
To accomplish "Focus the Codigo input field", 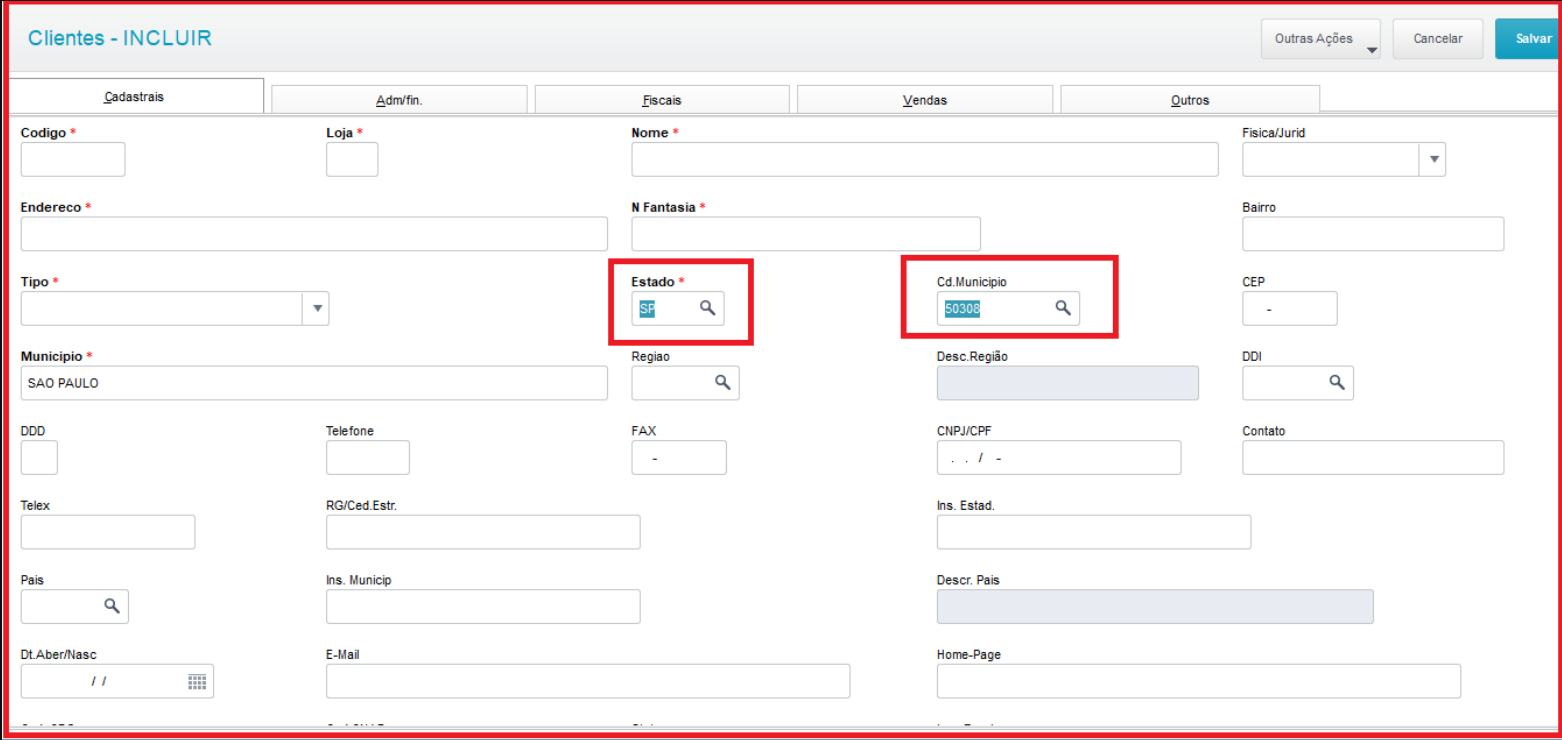I will click(x=73, y=159).
